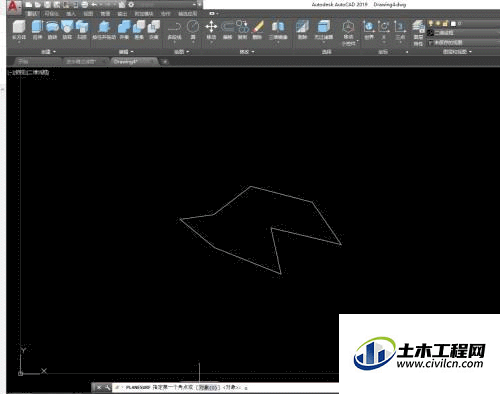The width and height of the screenshot is (500, 394).
Task: Activate the Presspull (按住并拖动) tool
Action: pos(104,30)
